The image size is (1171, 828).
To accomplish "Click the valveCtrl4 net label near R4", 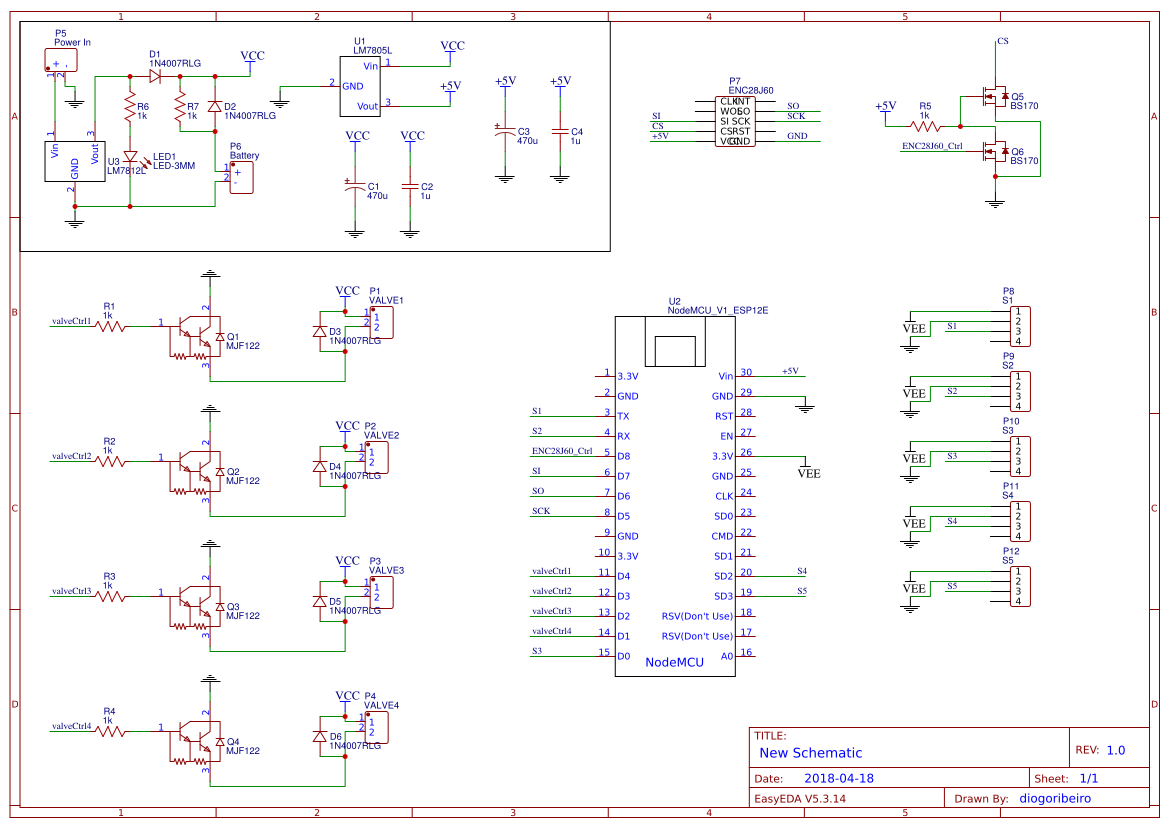I will point(71,726).
